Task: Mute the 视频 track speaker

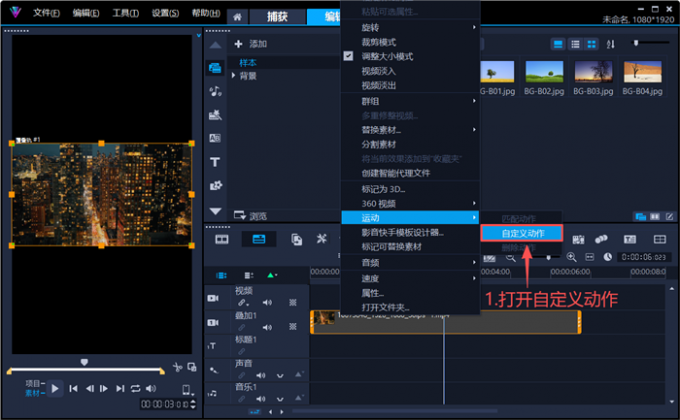Action: click(x=267, y=302)
